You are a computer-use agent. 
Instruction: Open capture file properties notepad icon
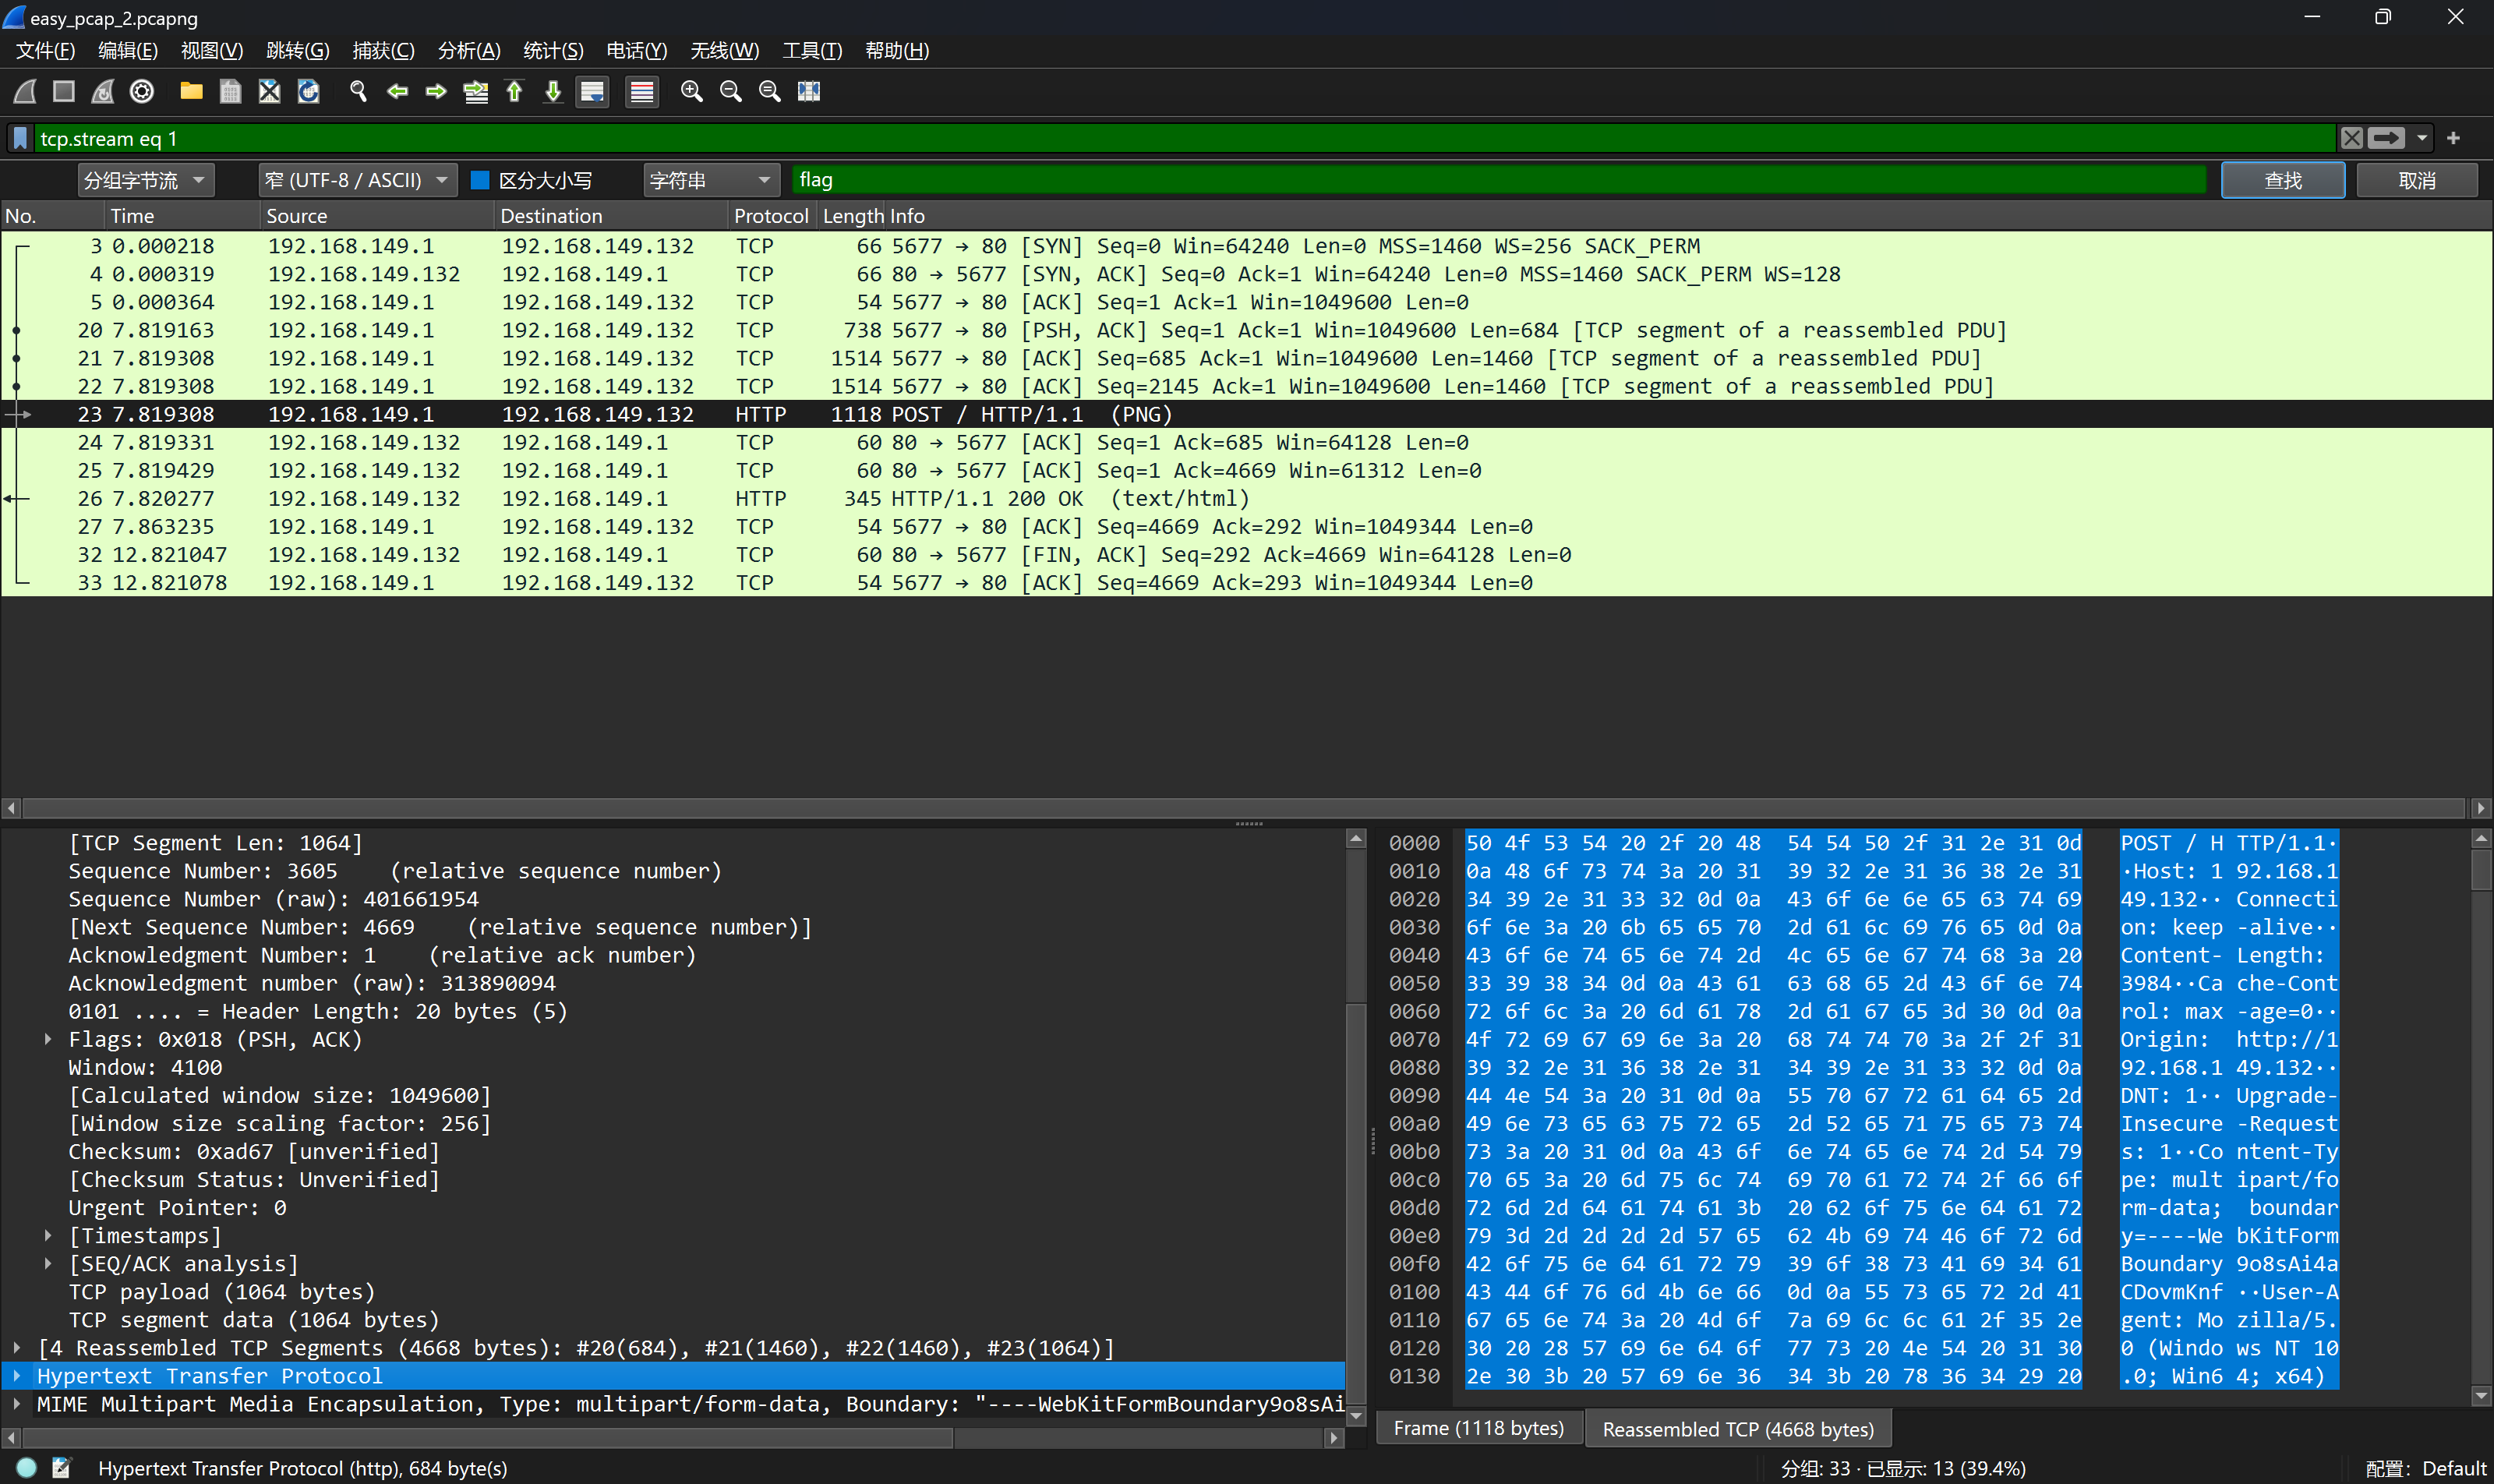[62, 1467]
